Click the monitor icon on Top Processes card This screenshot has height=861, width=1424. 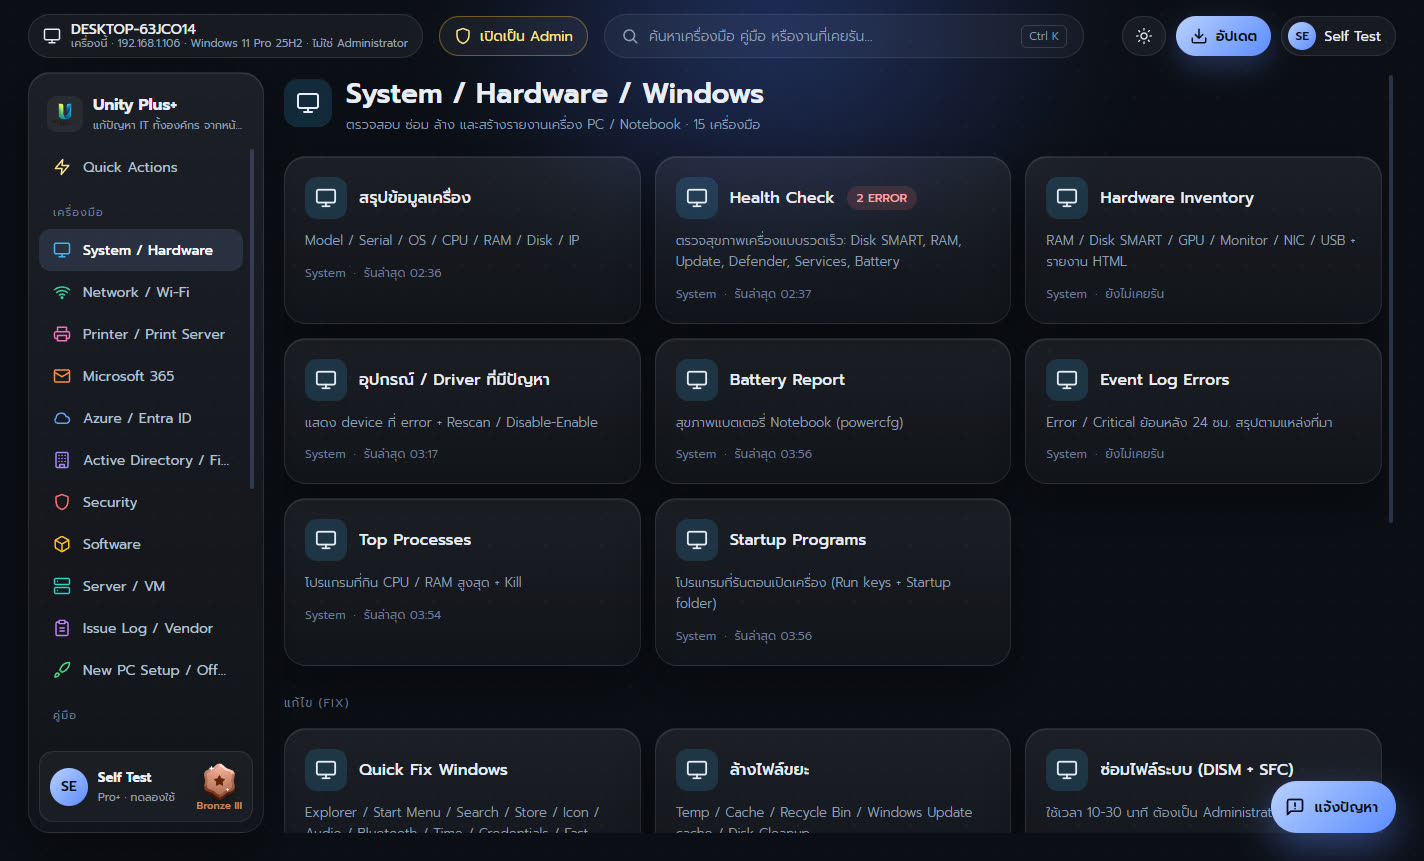pyautogui.click(x=326, y=540)
